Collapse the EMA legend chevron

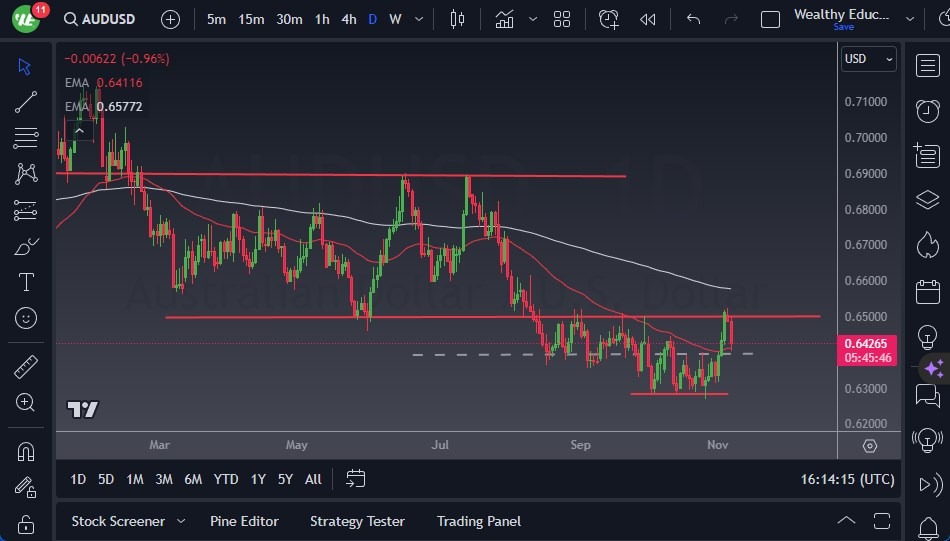[x=78, y=129]
